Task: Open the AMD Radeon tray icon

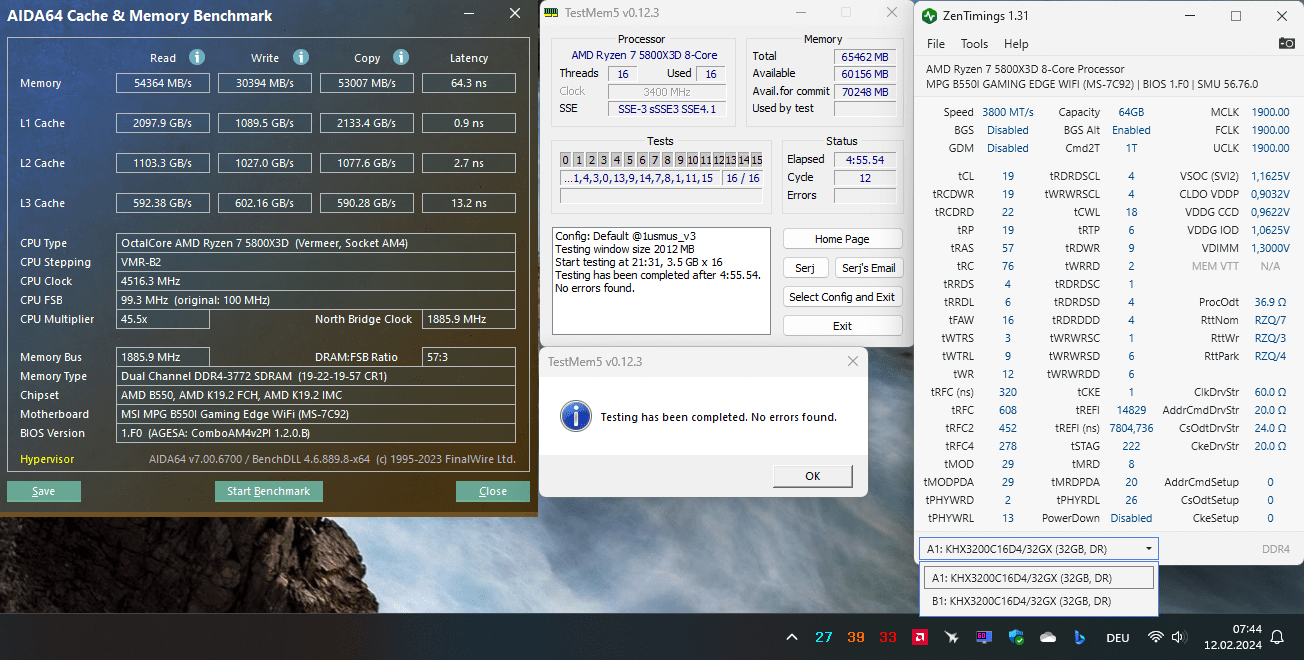Action: pyautogui.click(x=919, y=637)
